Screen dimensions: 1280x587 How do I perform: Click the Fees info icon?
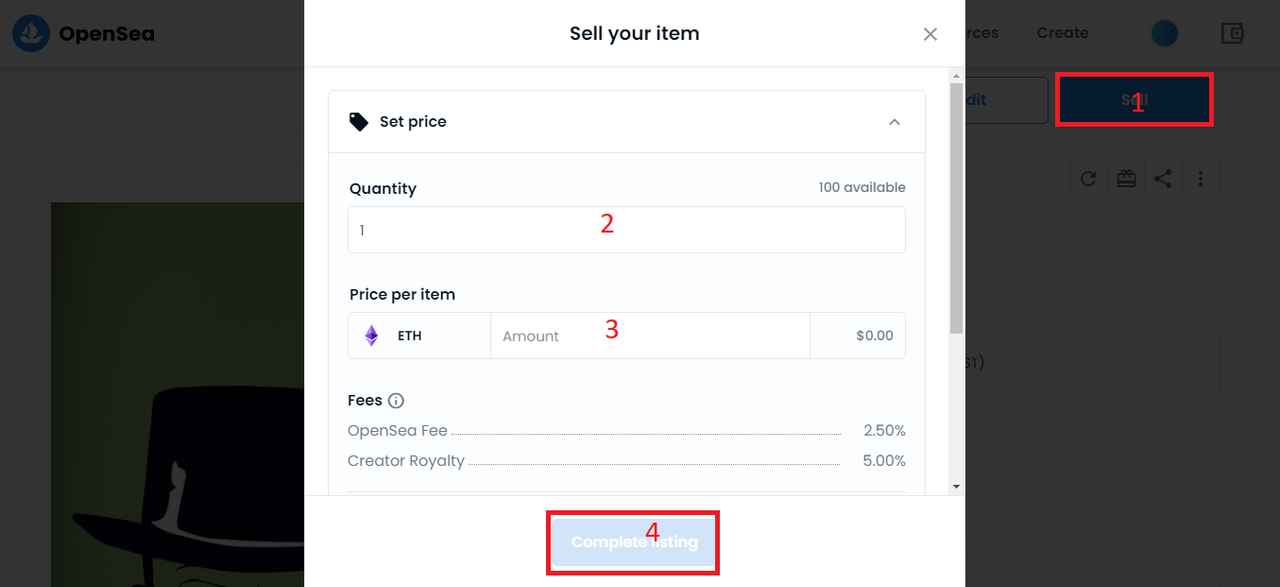click(x=396, y=401)
